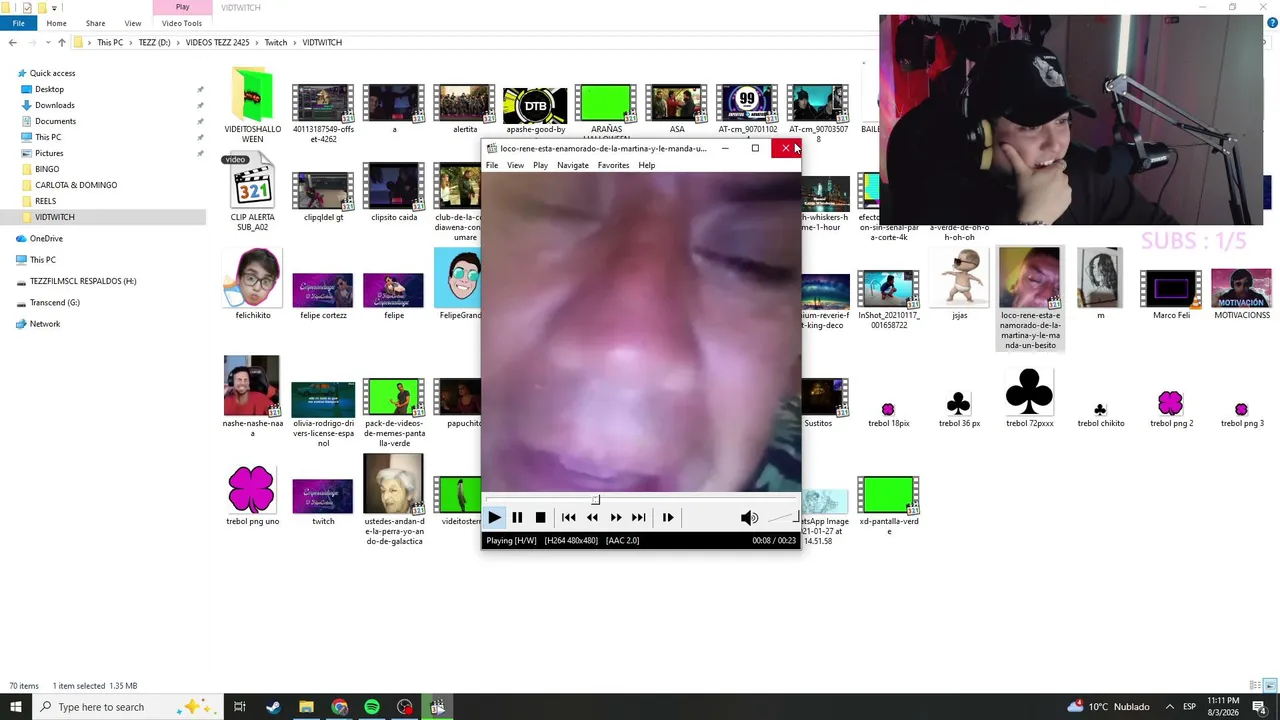Screen dimensions: 1280x720
Task: Select the felipe cortezz video thumbnail
Action: 323,296
